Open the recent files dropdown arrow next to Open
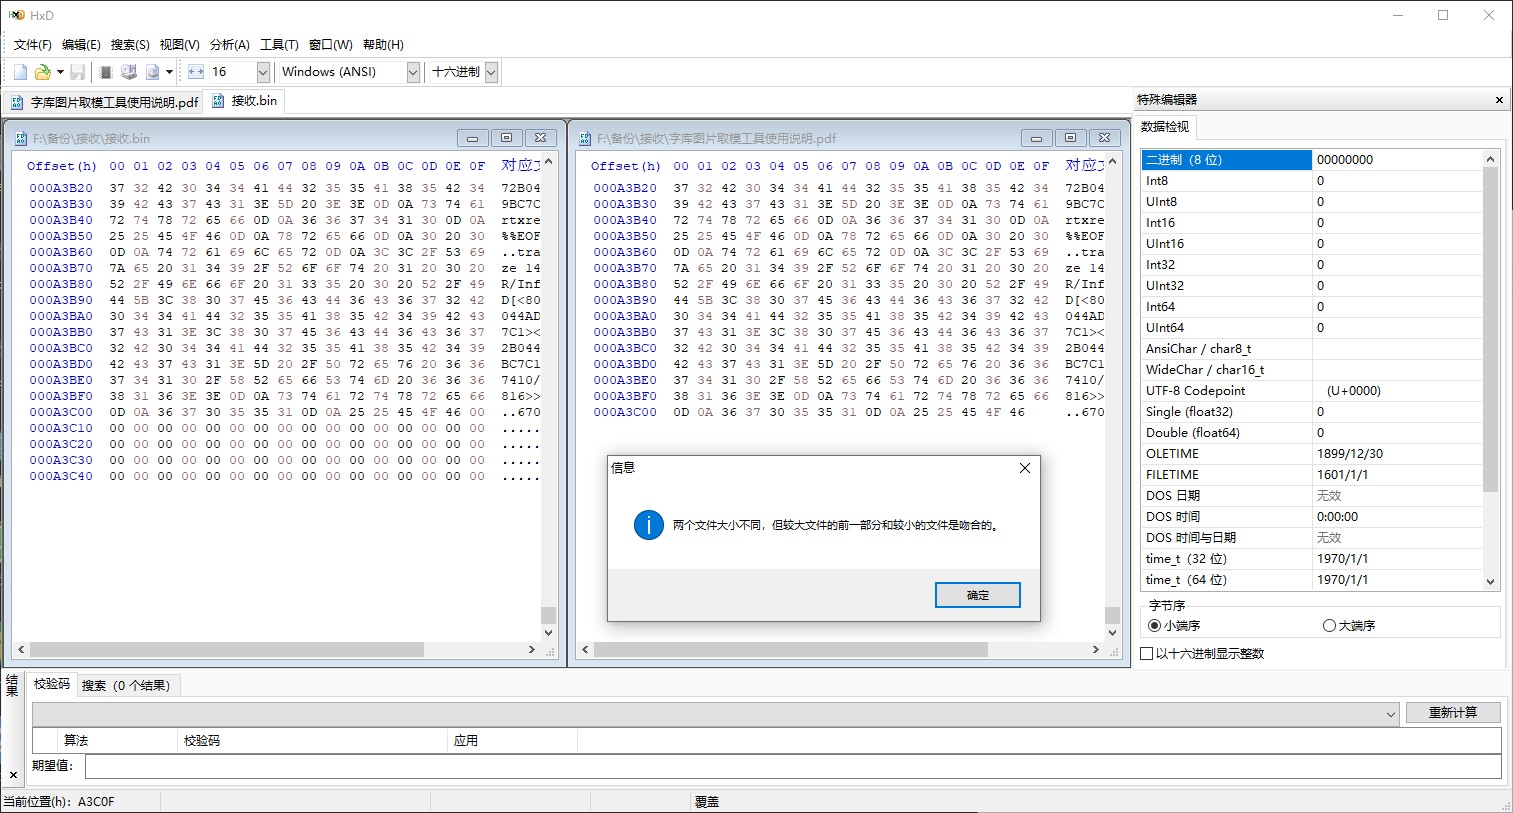This screenshot has height=813, width=1513. 60,72
